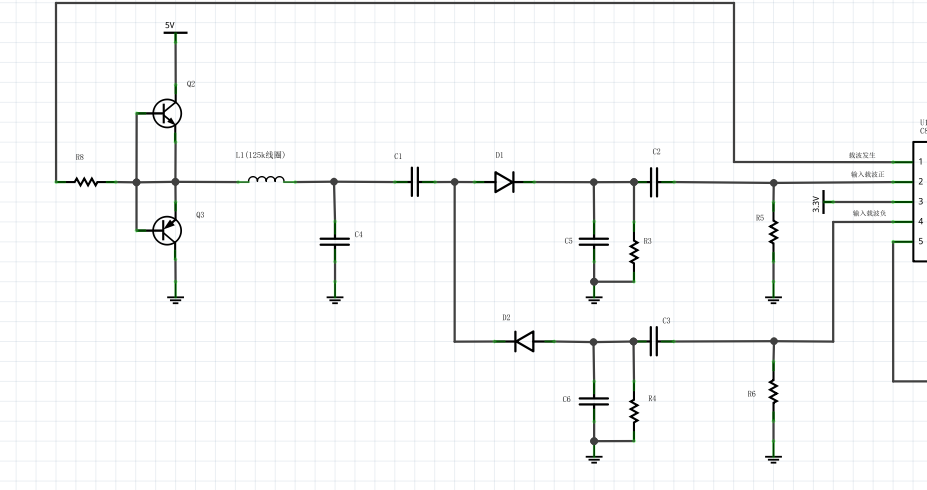Select PNP transistor Q3 symbol
The width and height of the screenshot is (927, 490).
click(x=167, y=231)
